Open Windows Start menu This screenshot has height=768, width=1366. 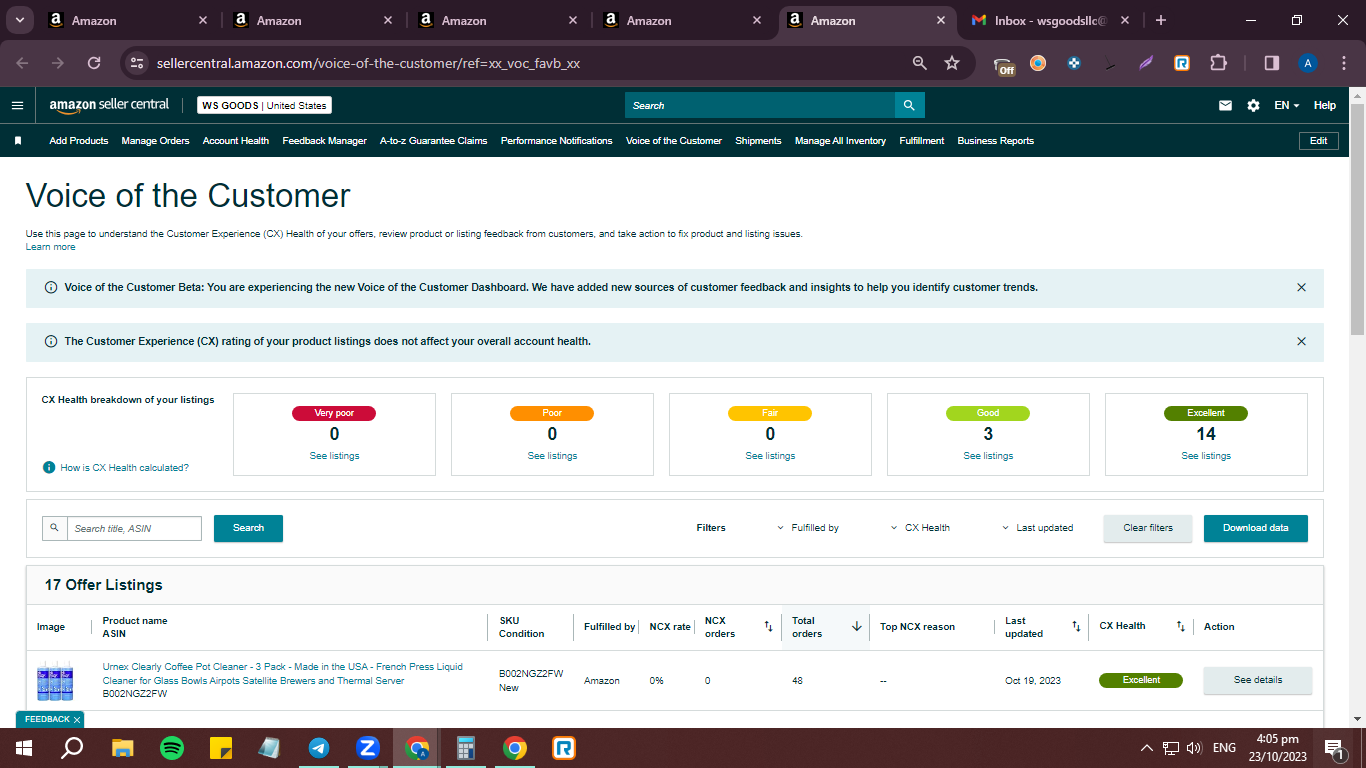24,748
